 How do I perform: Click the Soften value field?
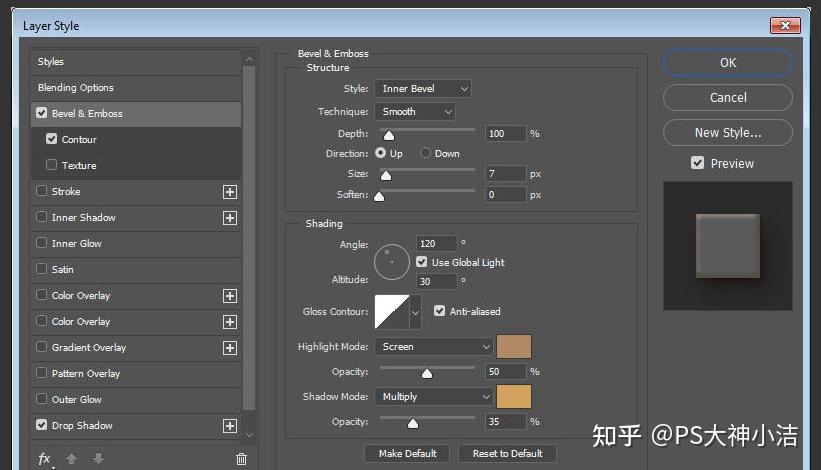505,195
